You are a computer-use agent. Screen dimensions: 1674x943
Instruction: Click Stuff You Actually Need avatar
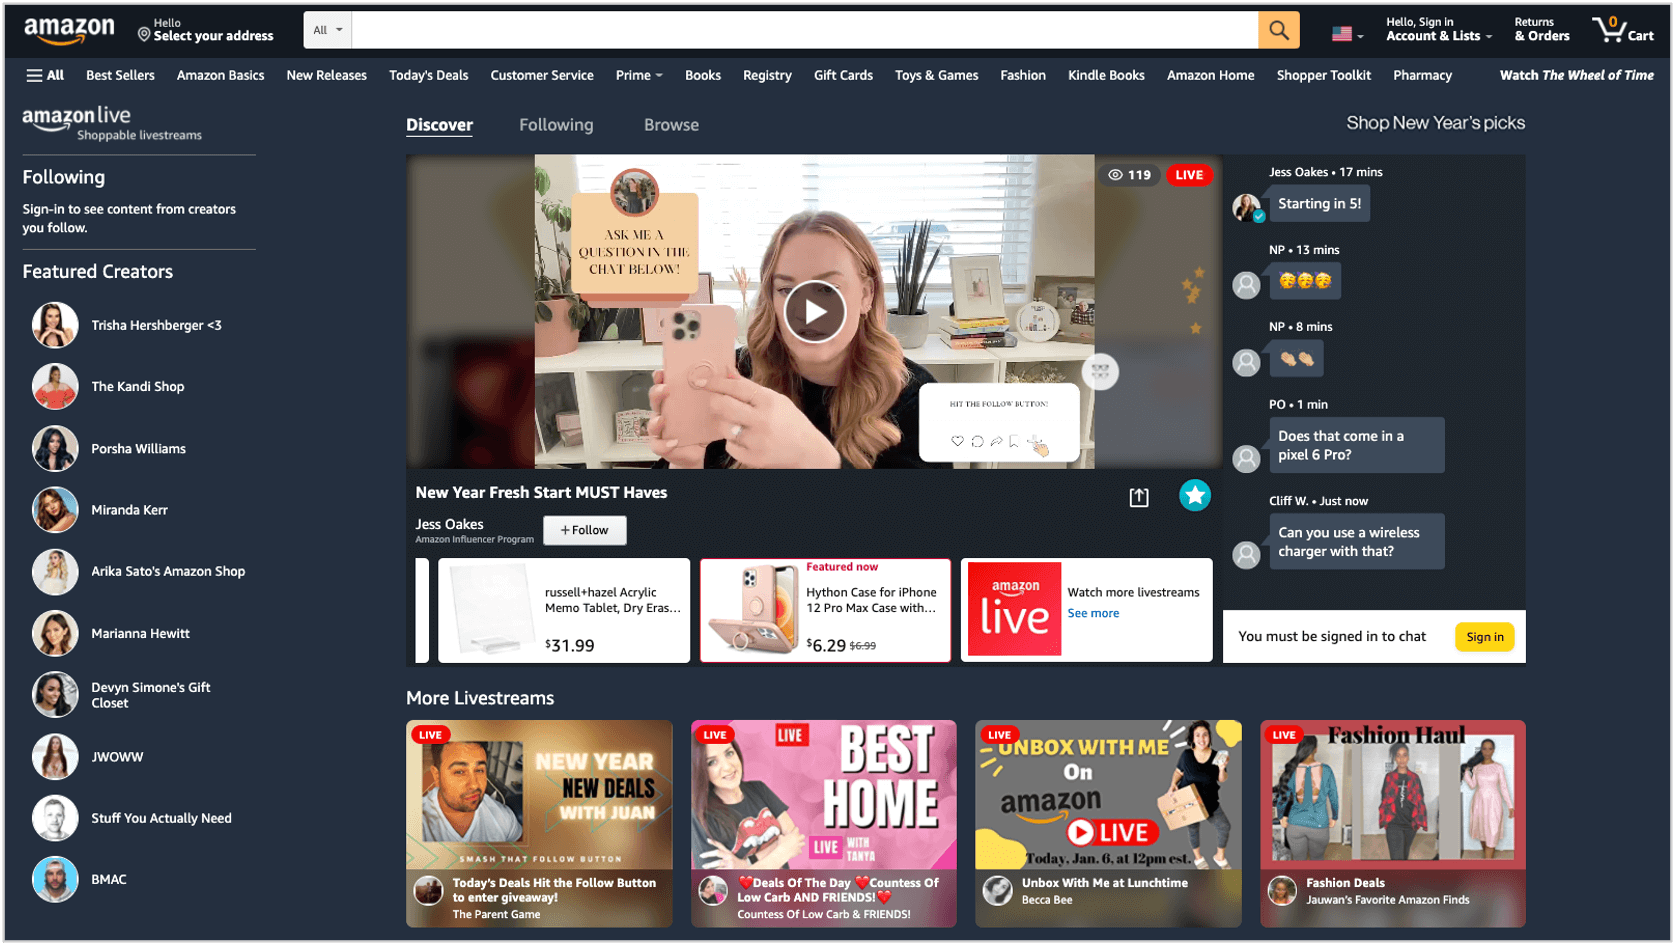click(55, 818)
